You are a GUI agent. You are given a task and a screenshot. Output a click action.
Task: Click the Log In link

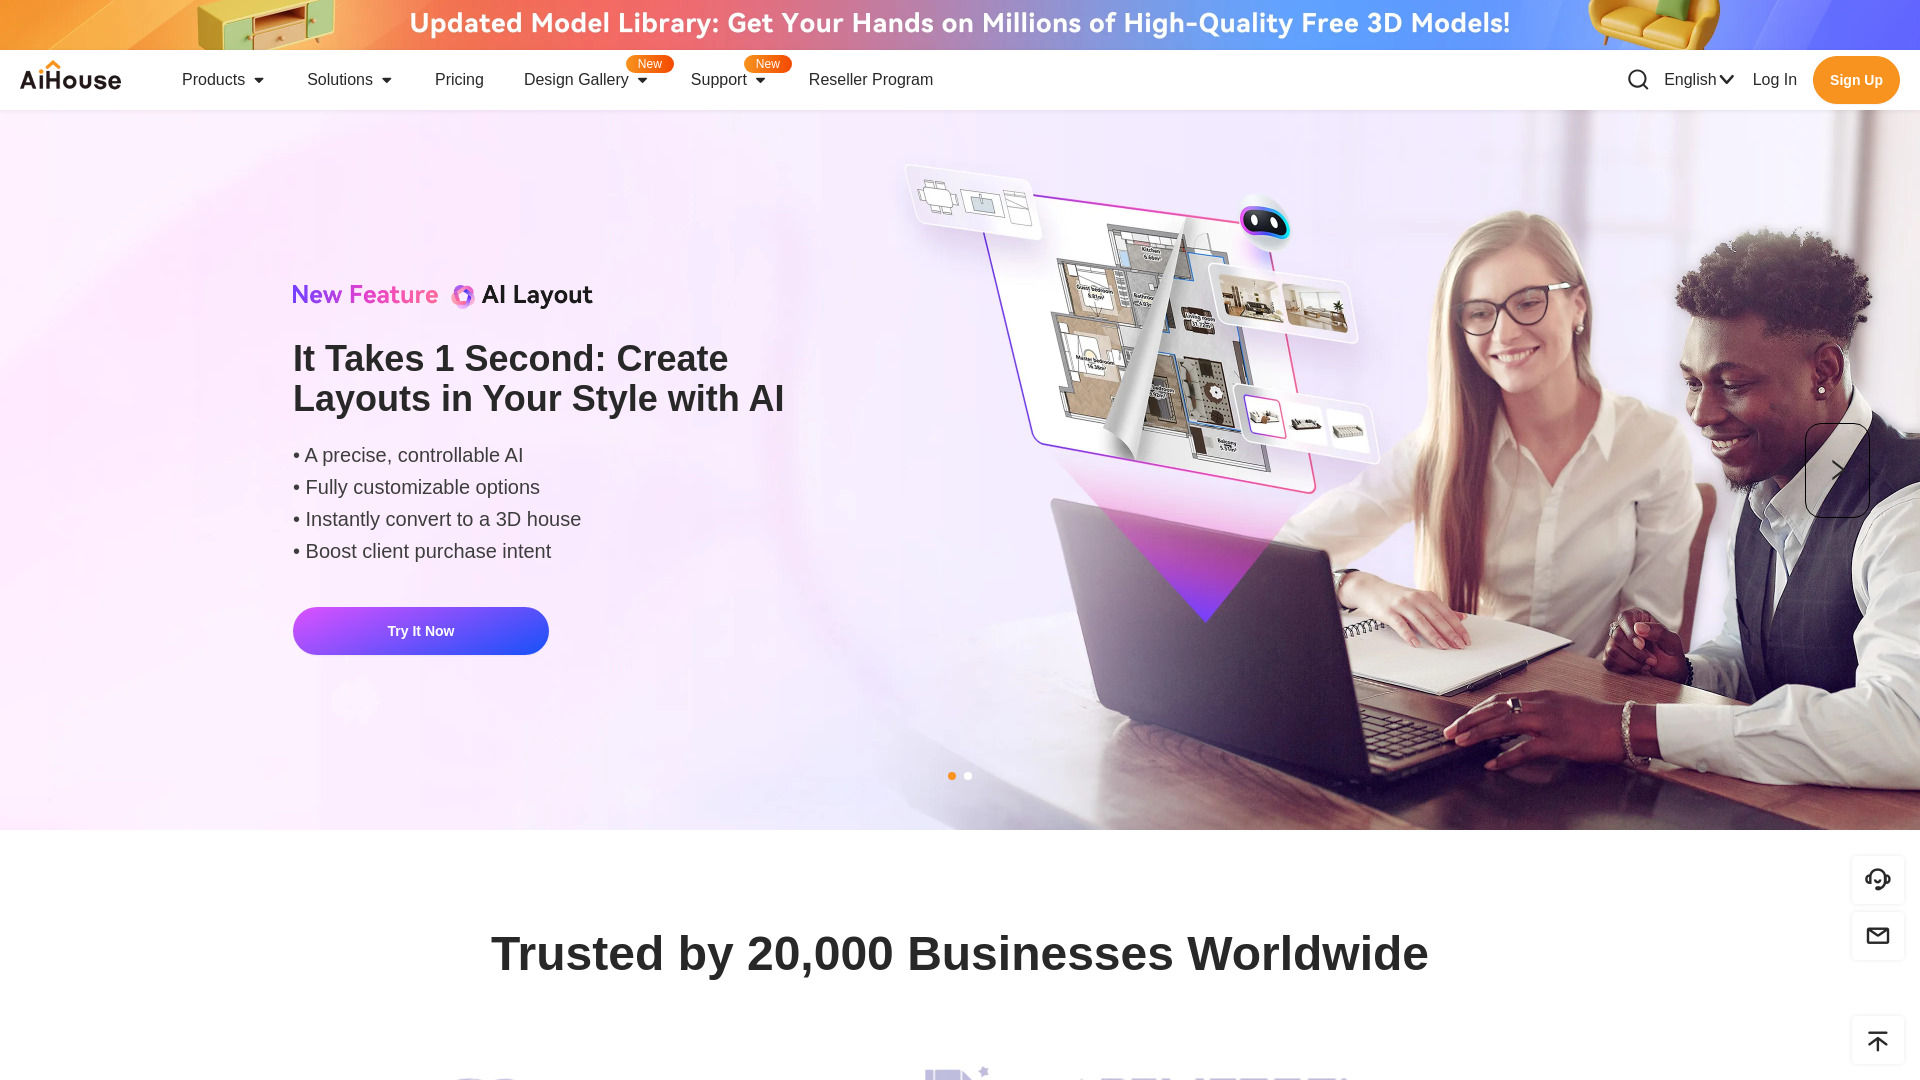[x=1774, y=79]
